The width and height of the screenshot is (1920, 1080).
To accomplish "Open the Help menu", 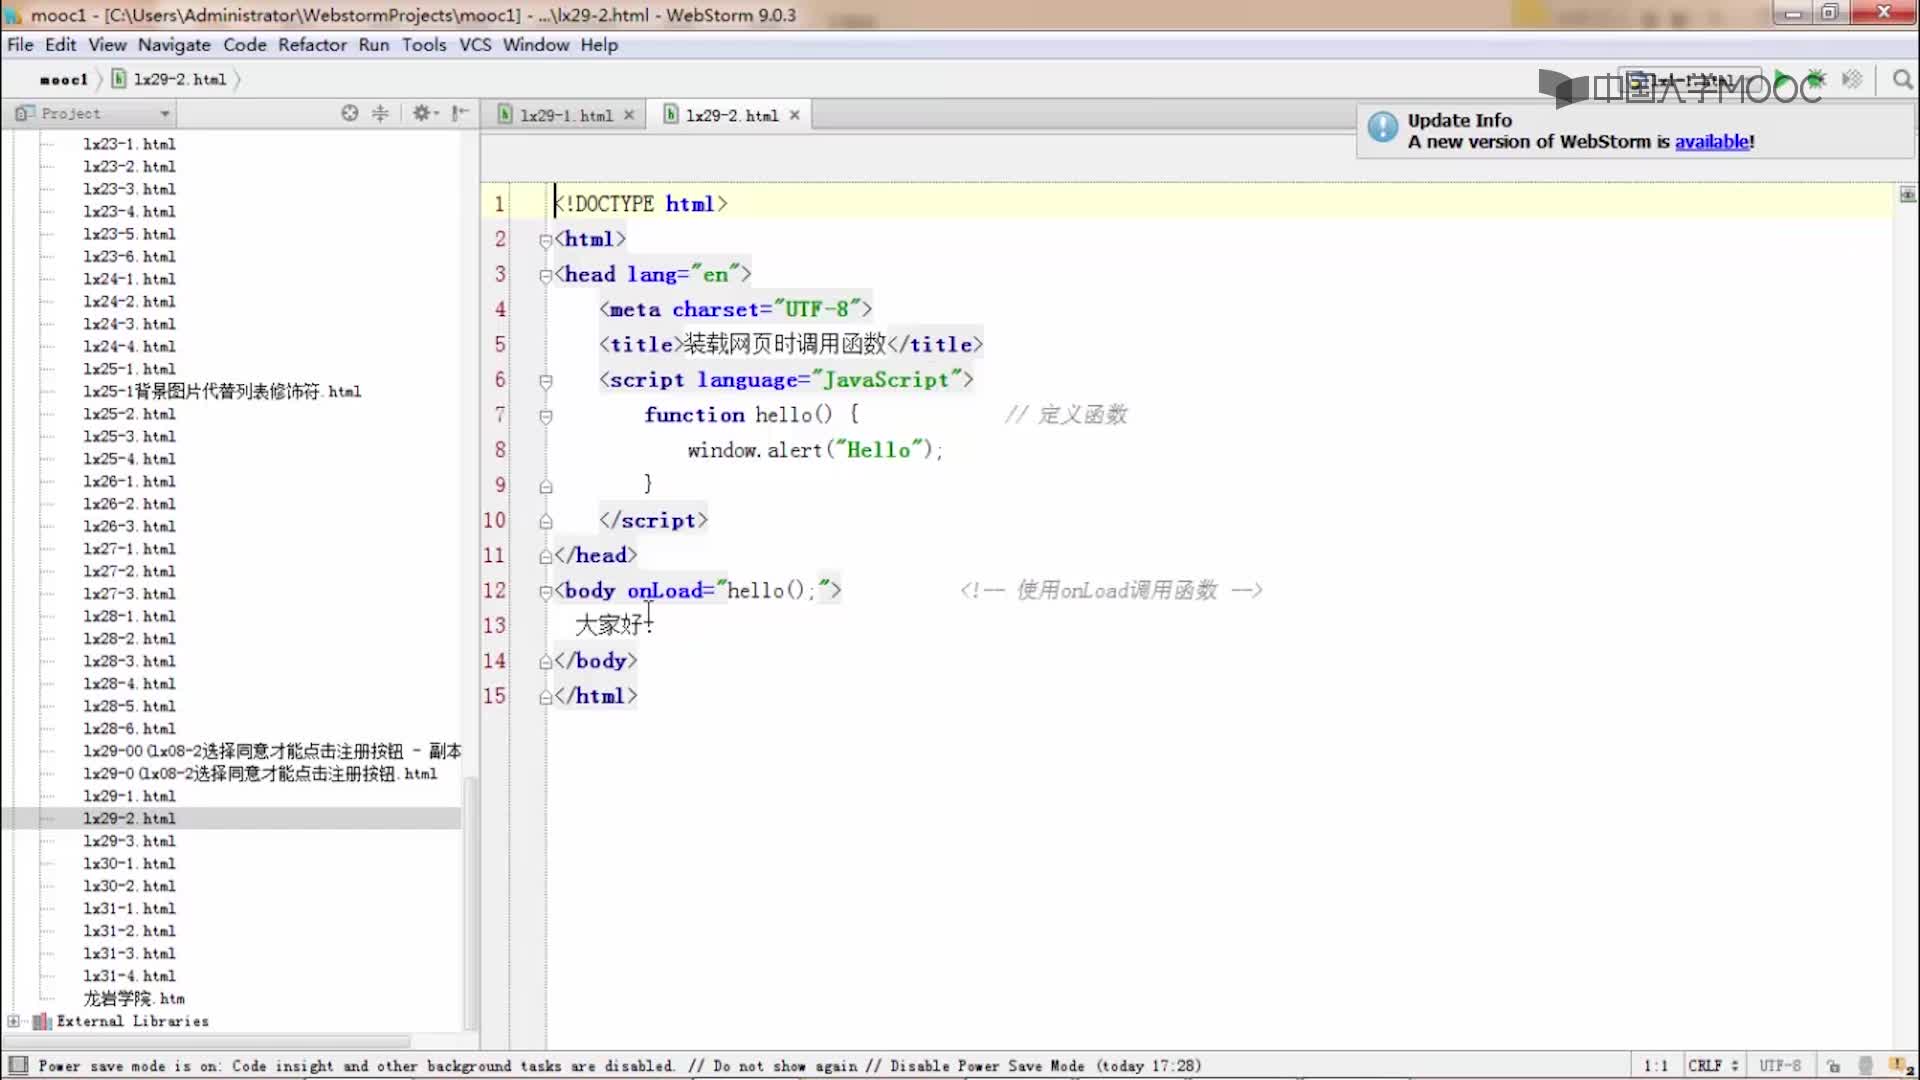I will [599, 45].
